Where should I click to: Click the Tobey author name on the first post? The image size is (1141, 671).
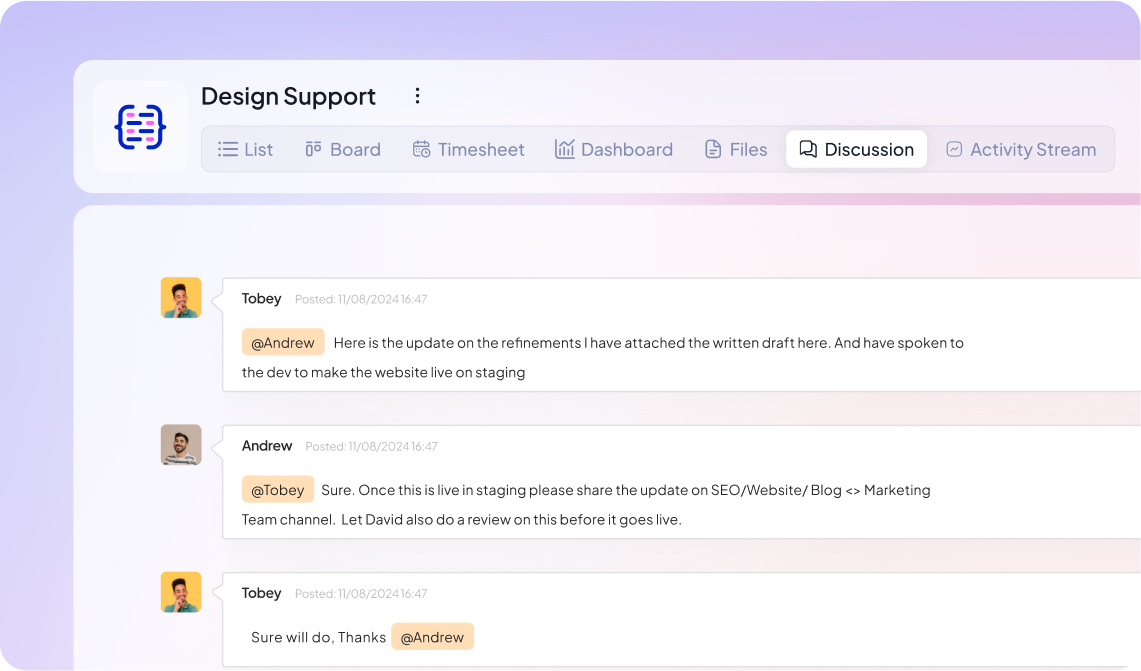click(x=261, y=298)
